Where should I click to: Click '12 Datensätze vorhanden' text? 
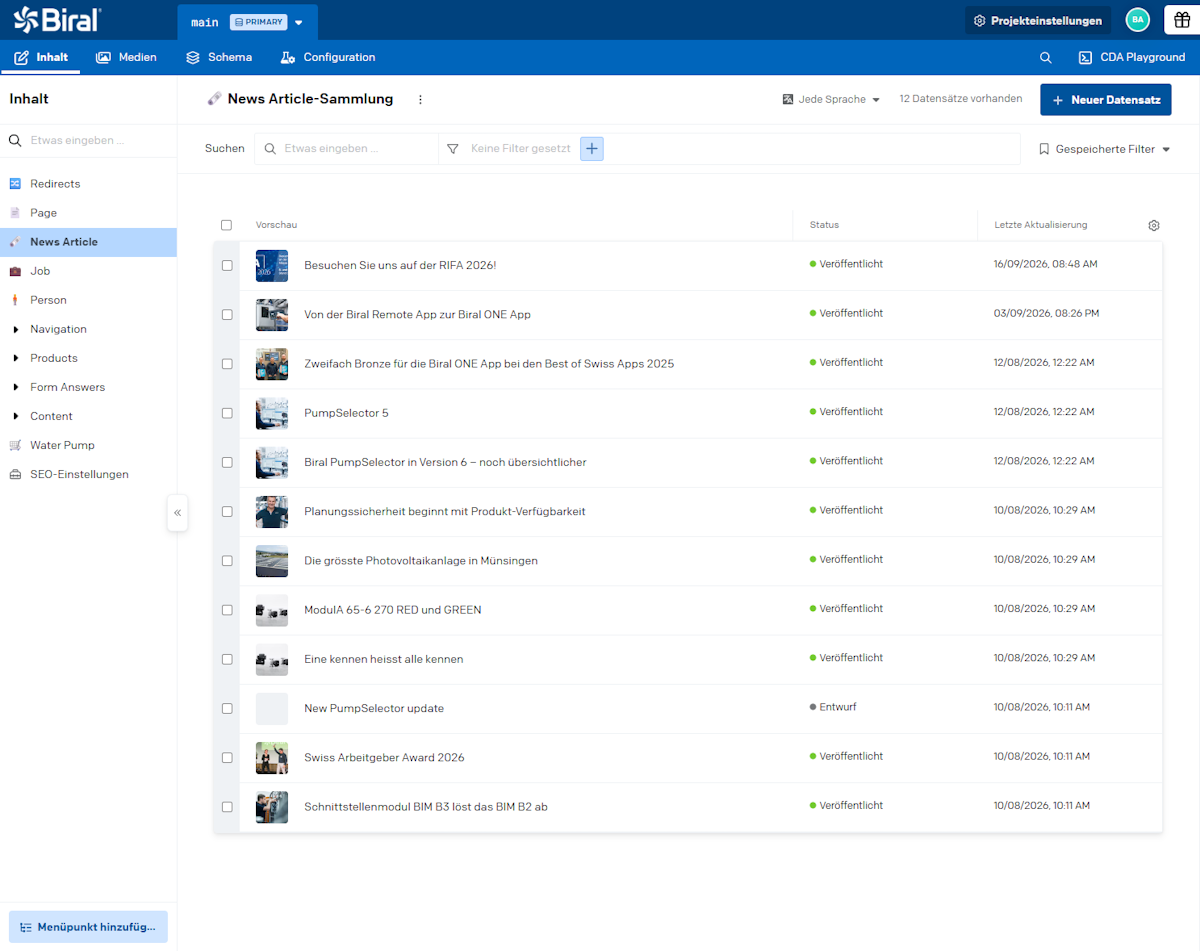coord(960,99)
